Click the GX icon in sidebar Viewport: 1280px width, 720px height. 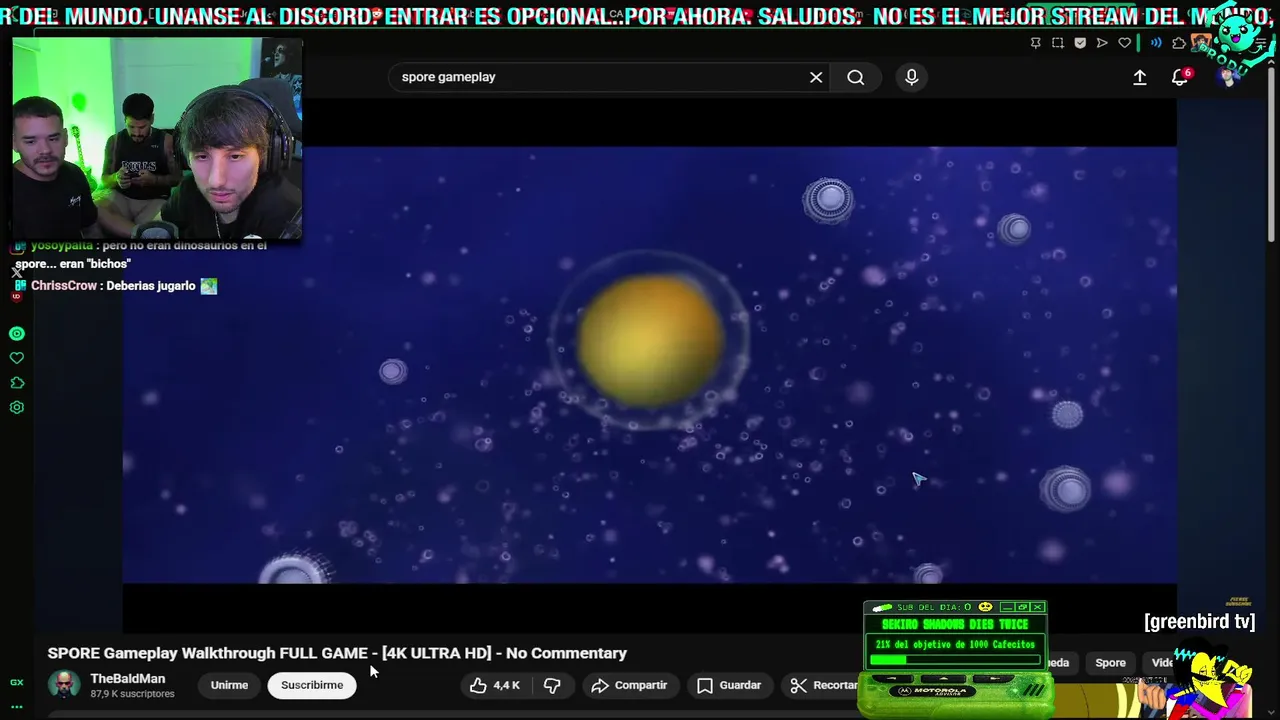16,682
